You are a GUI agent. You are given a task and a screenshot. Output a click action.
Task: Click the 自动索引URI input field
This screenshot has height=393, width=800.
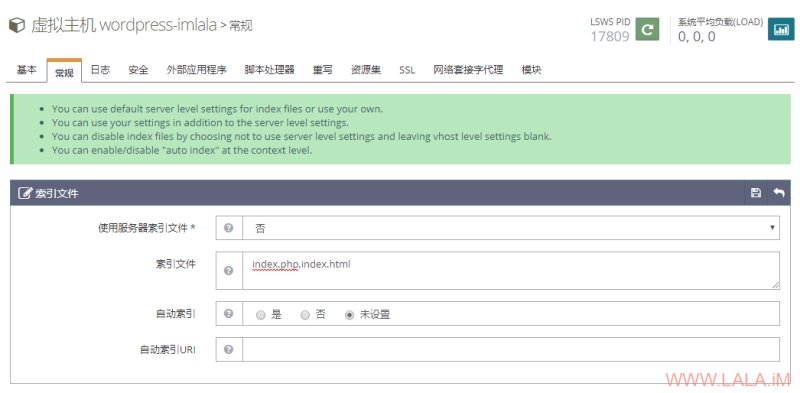511,350
